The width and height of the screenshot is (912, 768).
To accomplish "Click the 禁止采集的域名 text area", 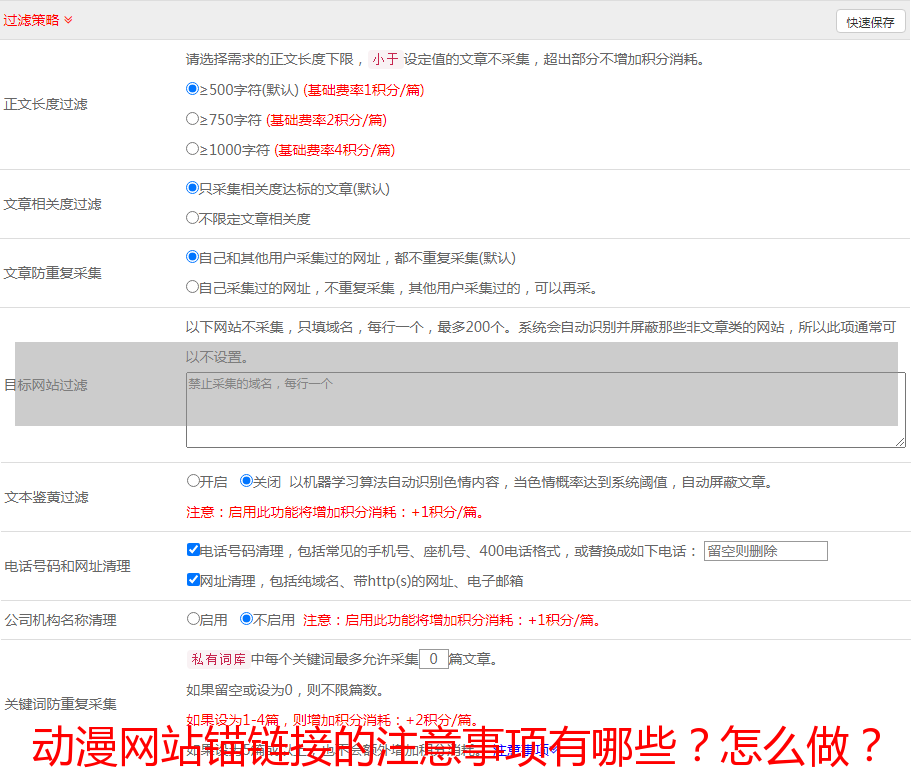I will 545,410.
